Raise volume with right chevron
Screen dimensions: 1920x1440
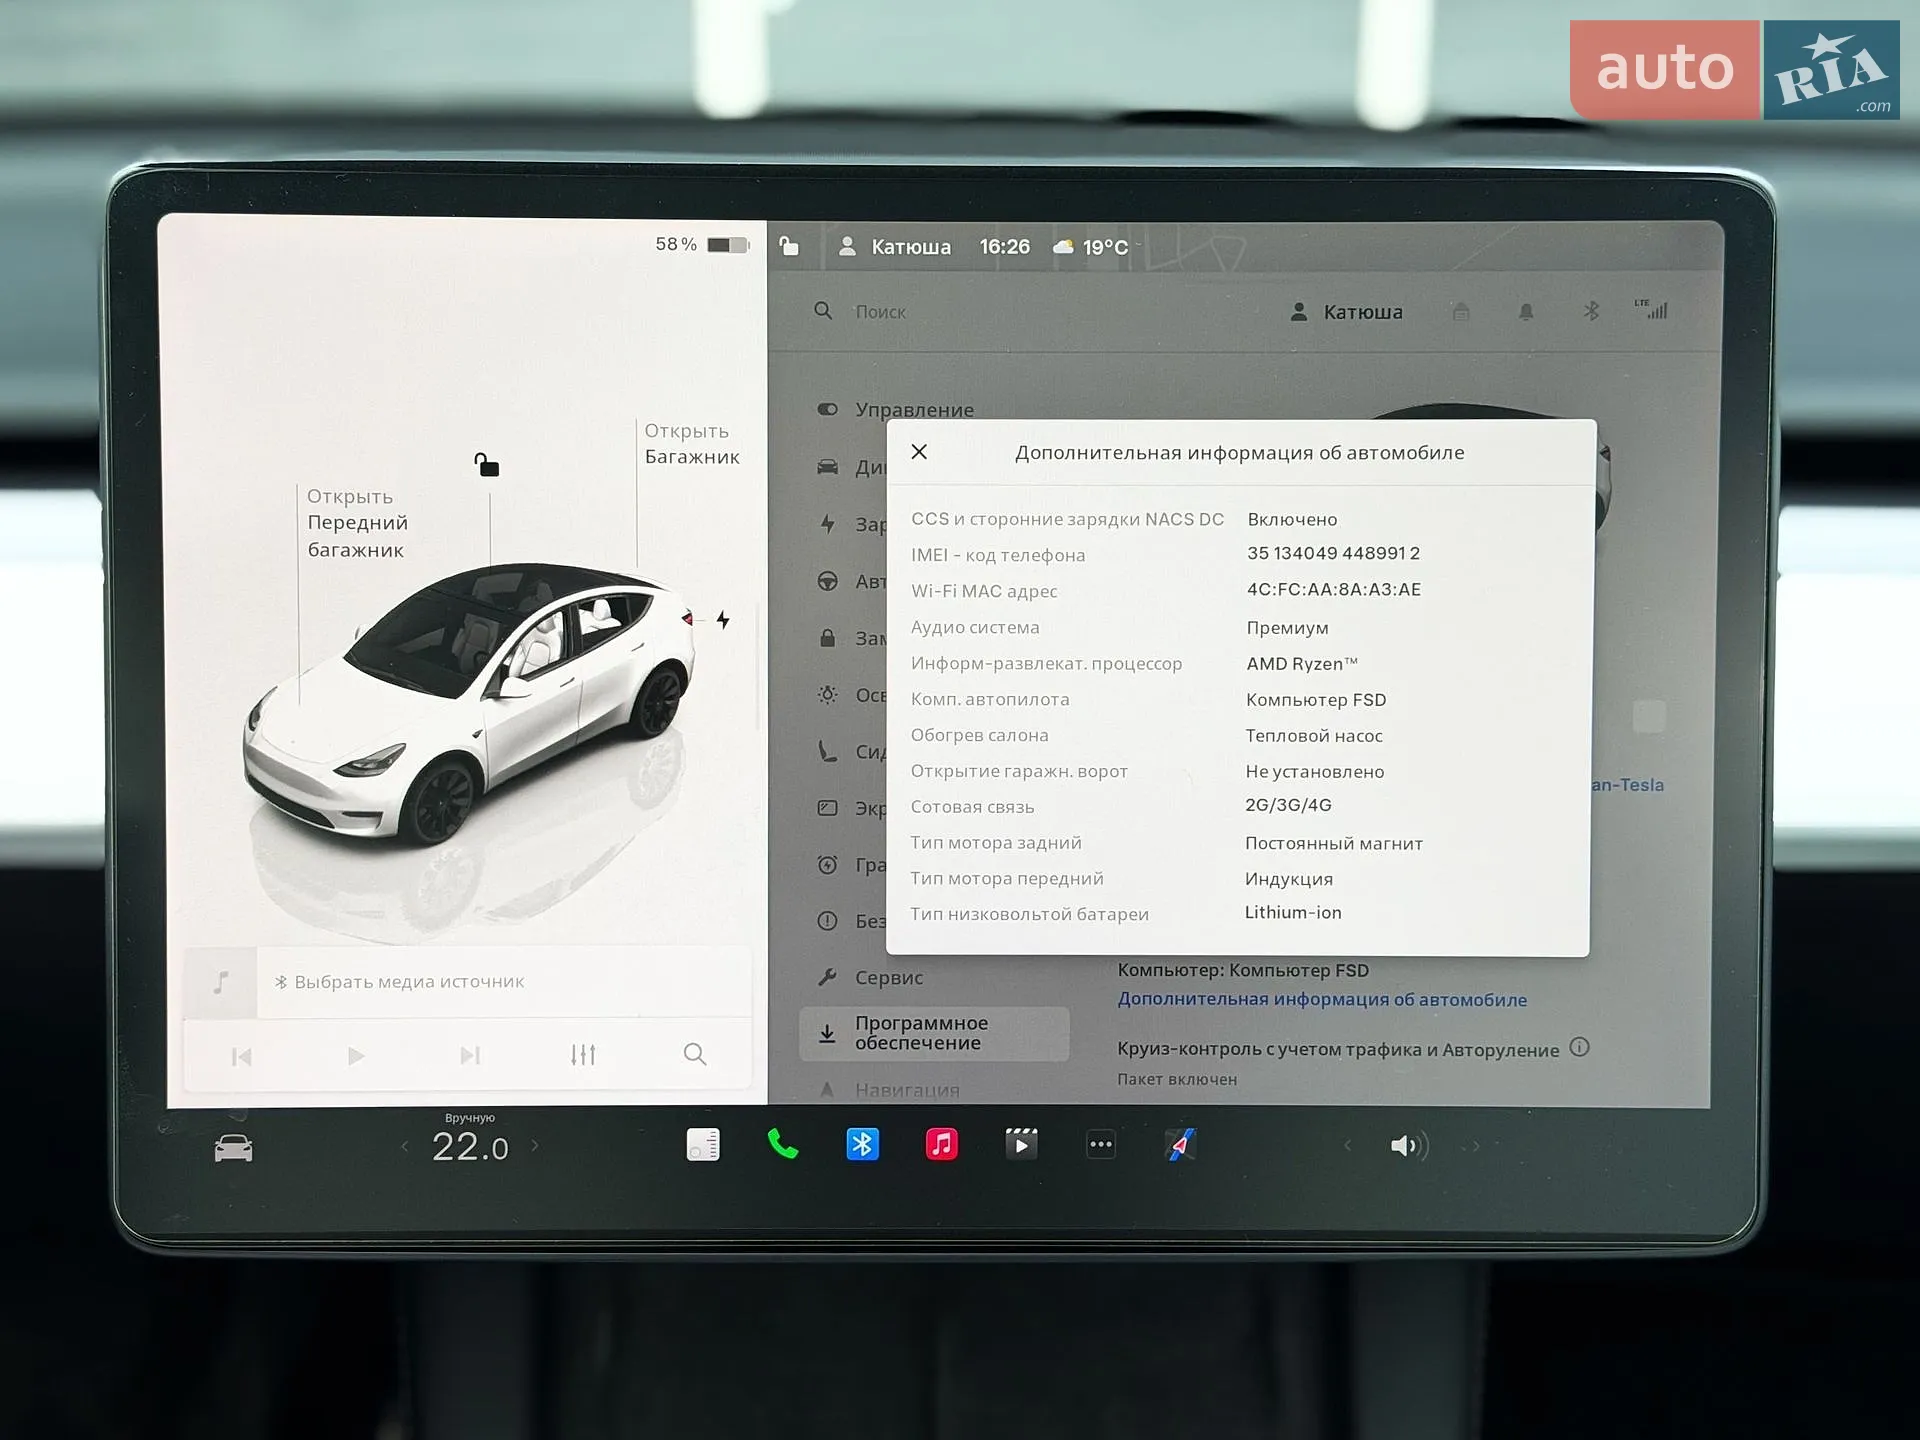point(1475,1146)
